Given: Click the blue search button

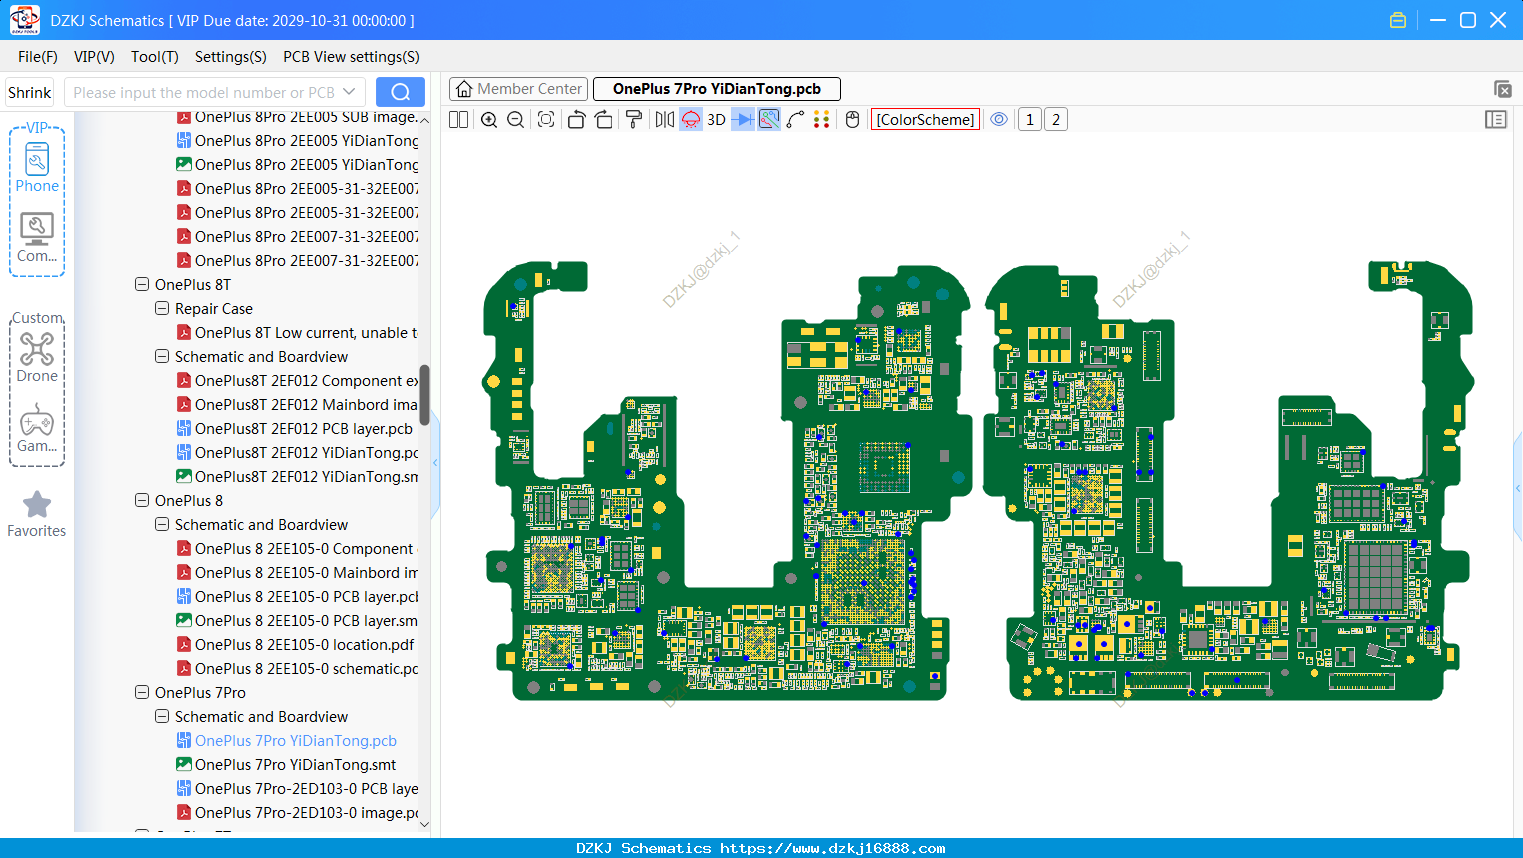Looking at the screenshot, I should pyautogui.click(x=400, y=92).
